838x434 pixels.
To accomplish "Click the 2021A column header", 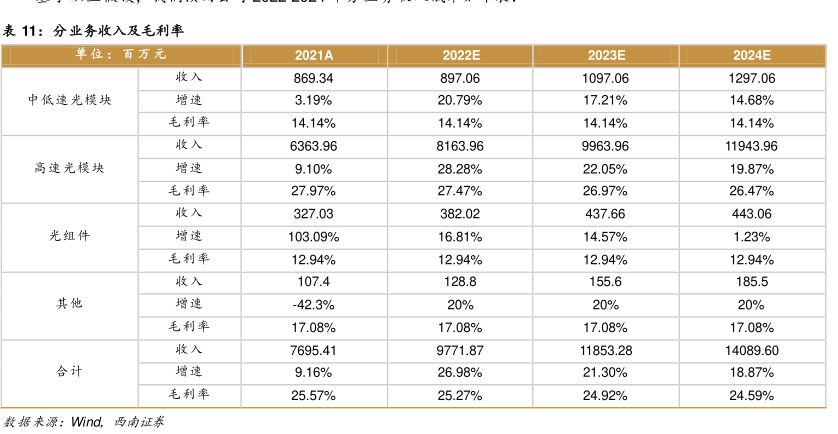I will 313,55.
